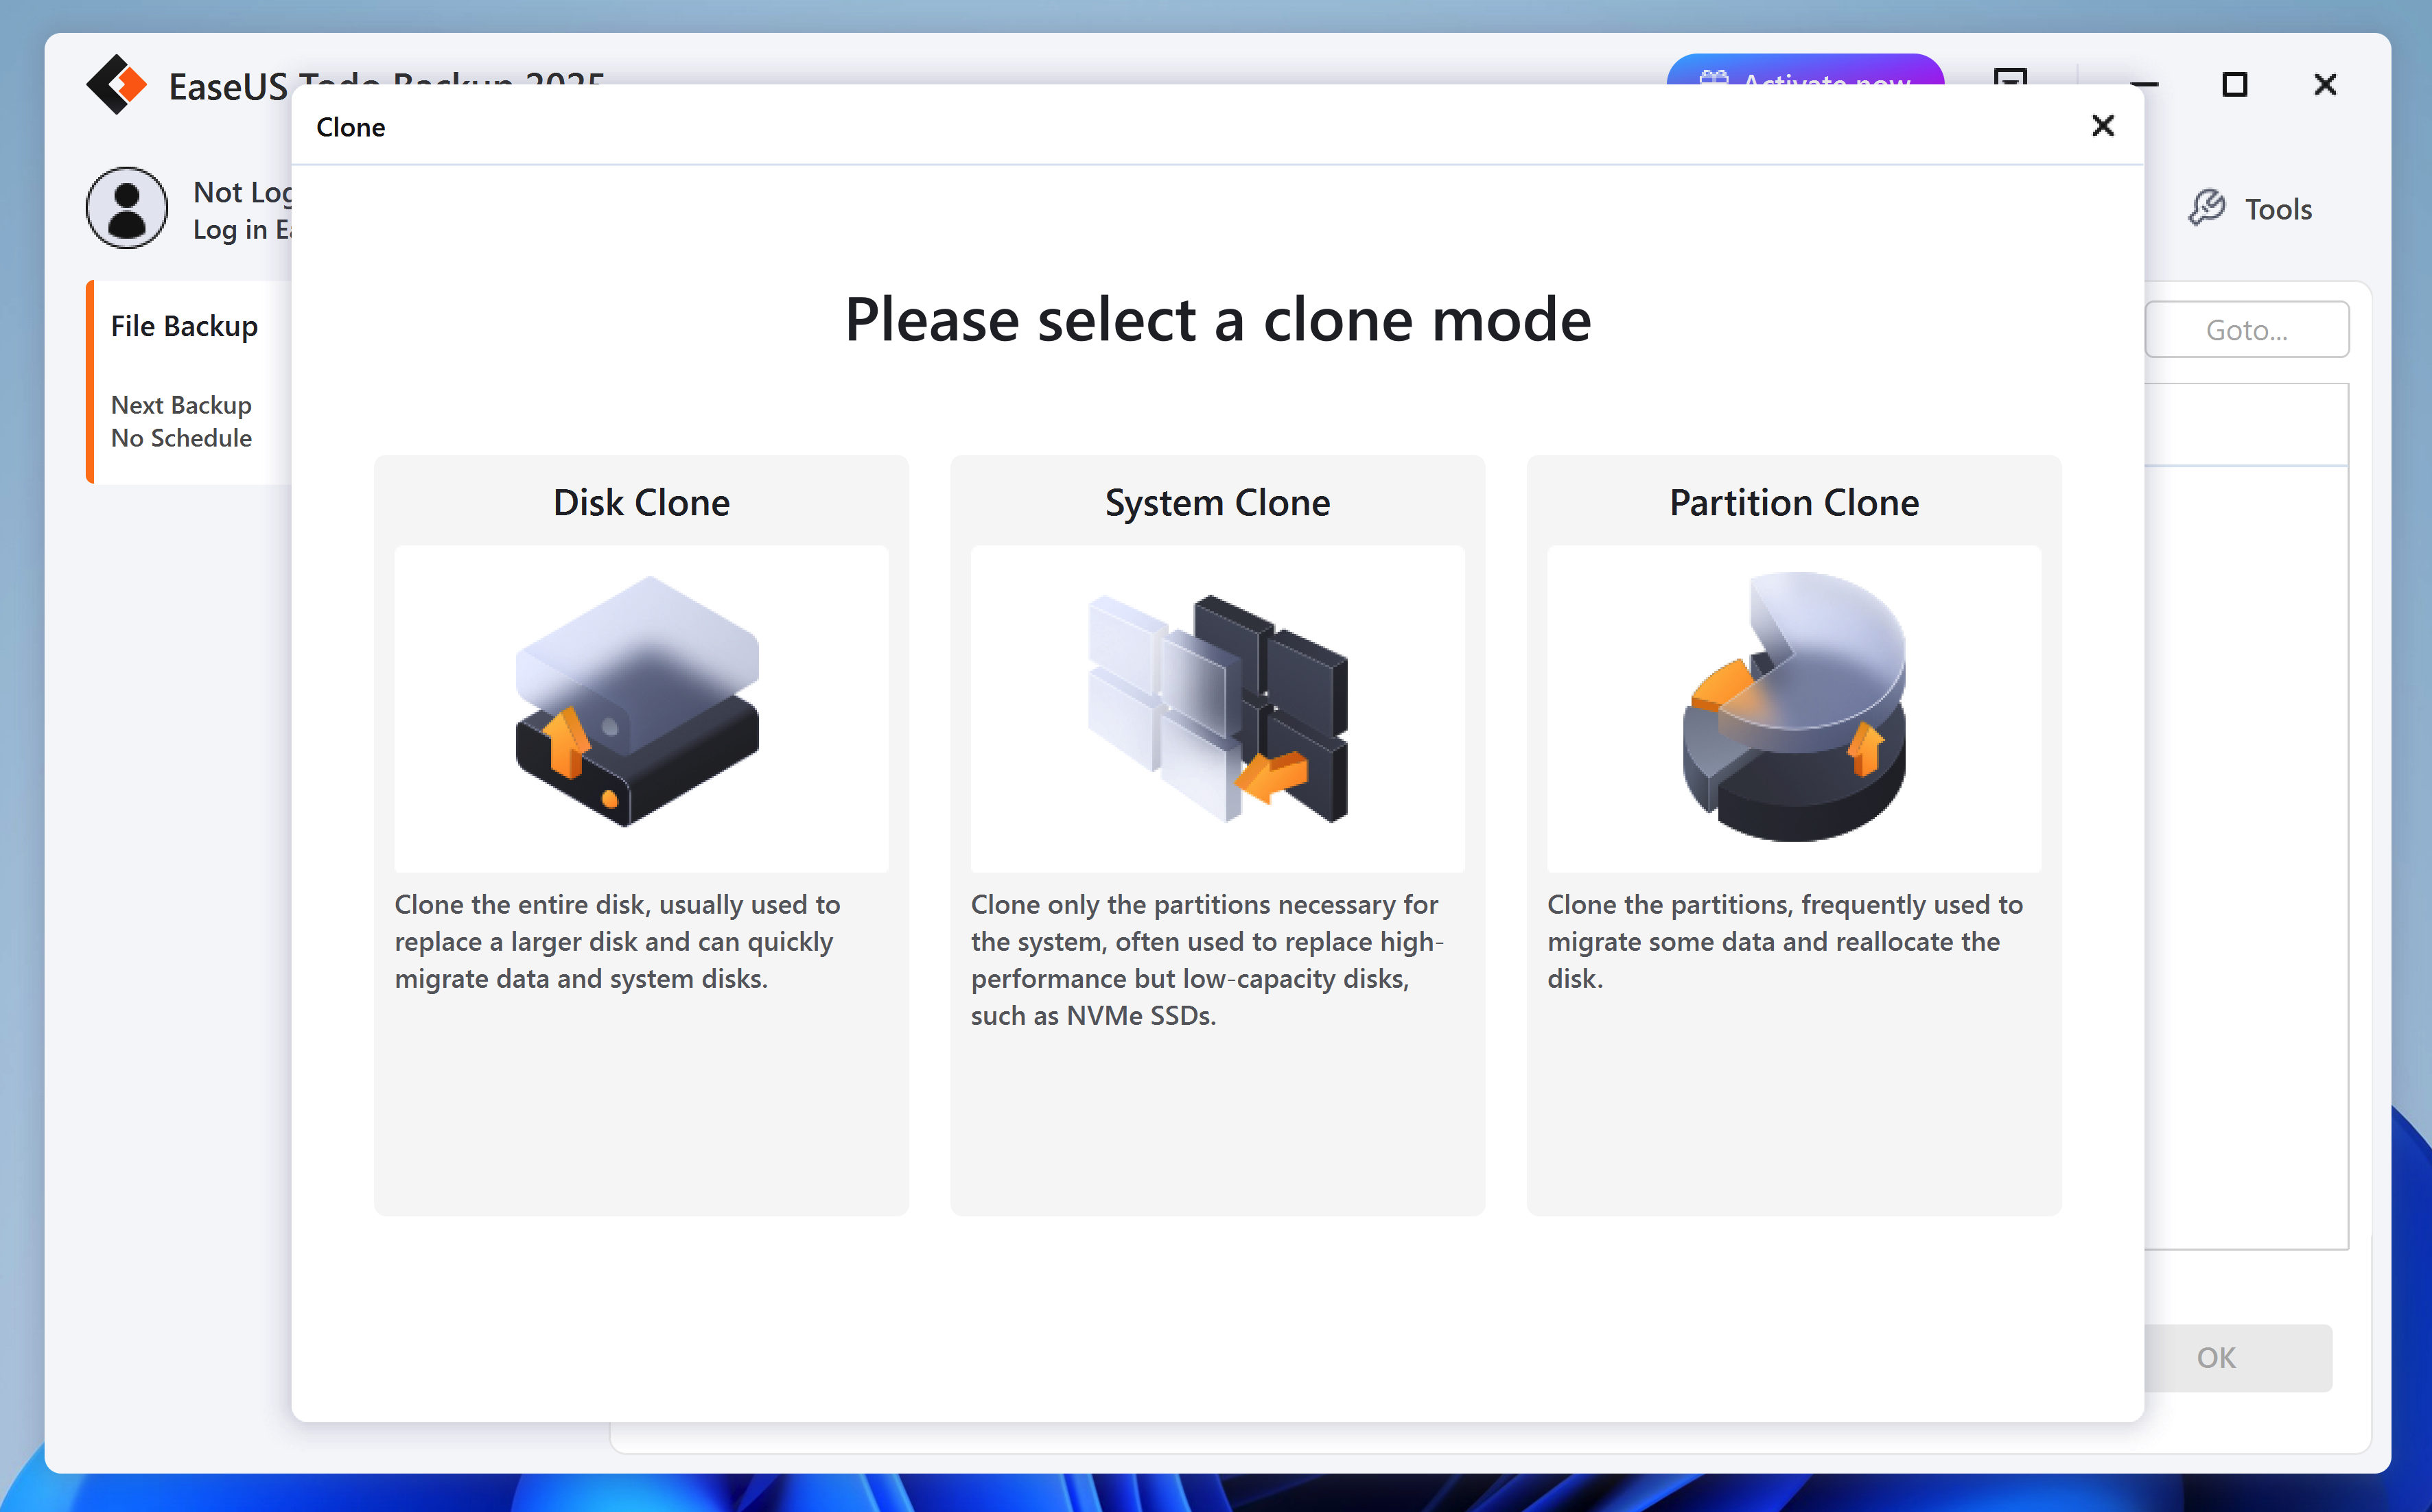Click the System Clone heading
This screenshot has height=1512, width=2432.
pyautogui.click(x=1217, y=503)
